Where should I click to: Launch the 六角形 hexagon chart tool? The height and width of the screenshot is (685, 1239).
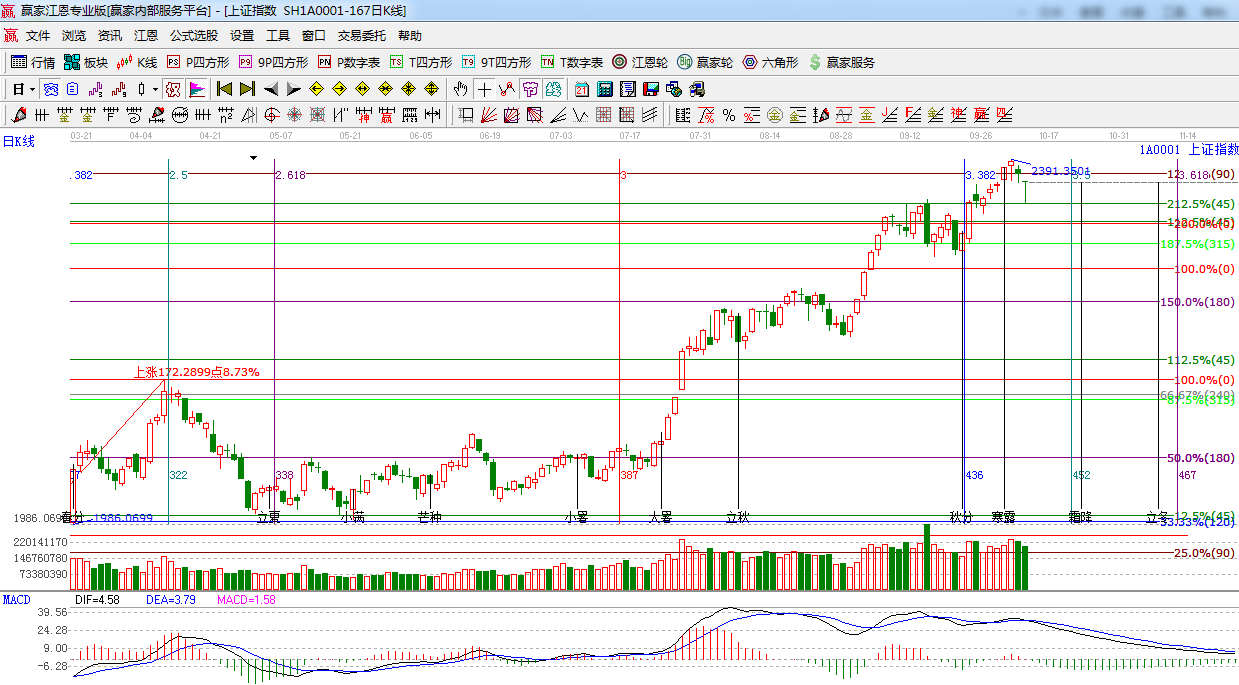pyautogui.click(x=770, y=62)
